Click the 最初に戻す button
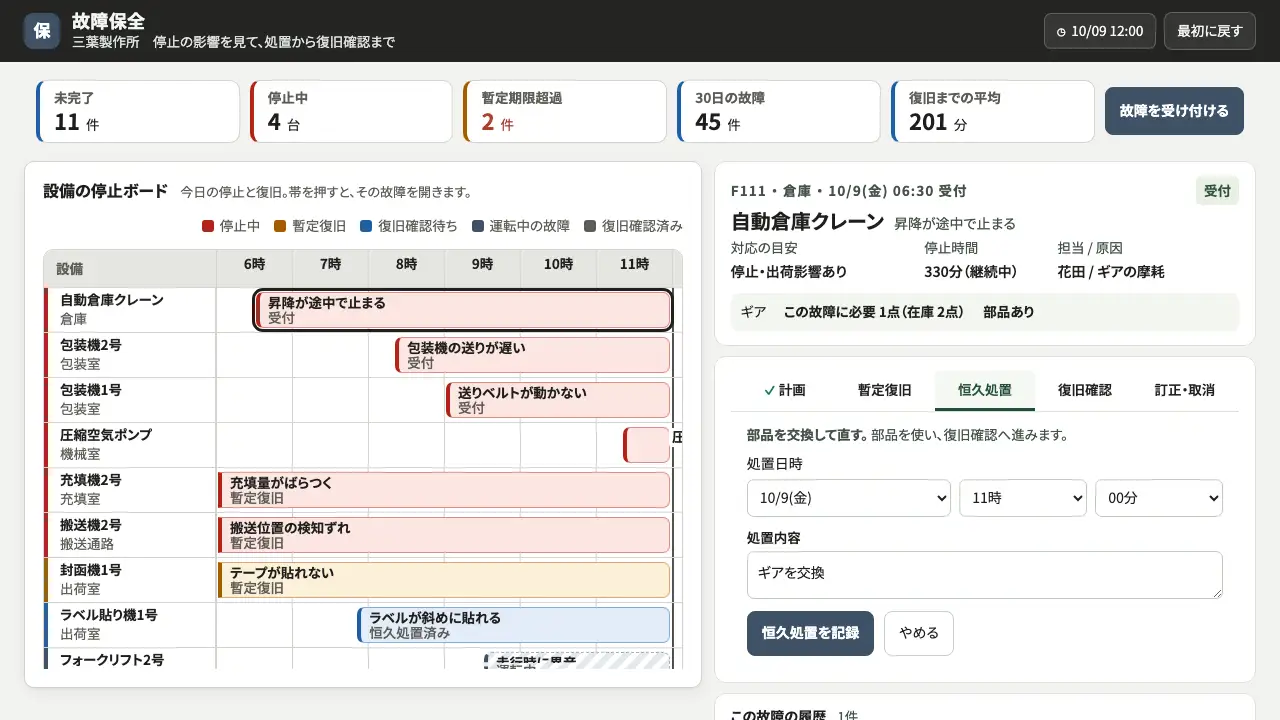 [1210, 31]
